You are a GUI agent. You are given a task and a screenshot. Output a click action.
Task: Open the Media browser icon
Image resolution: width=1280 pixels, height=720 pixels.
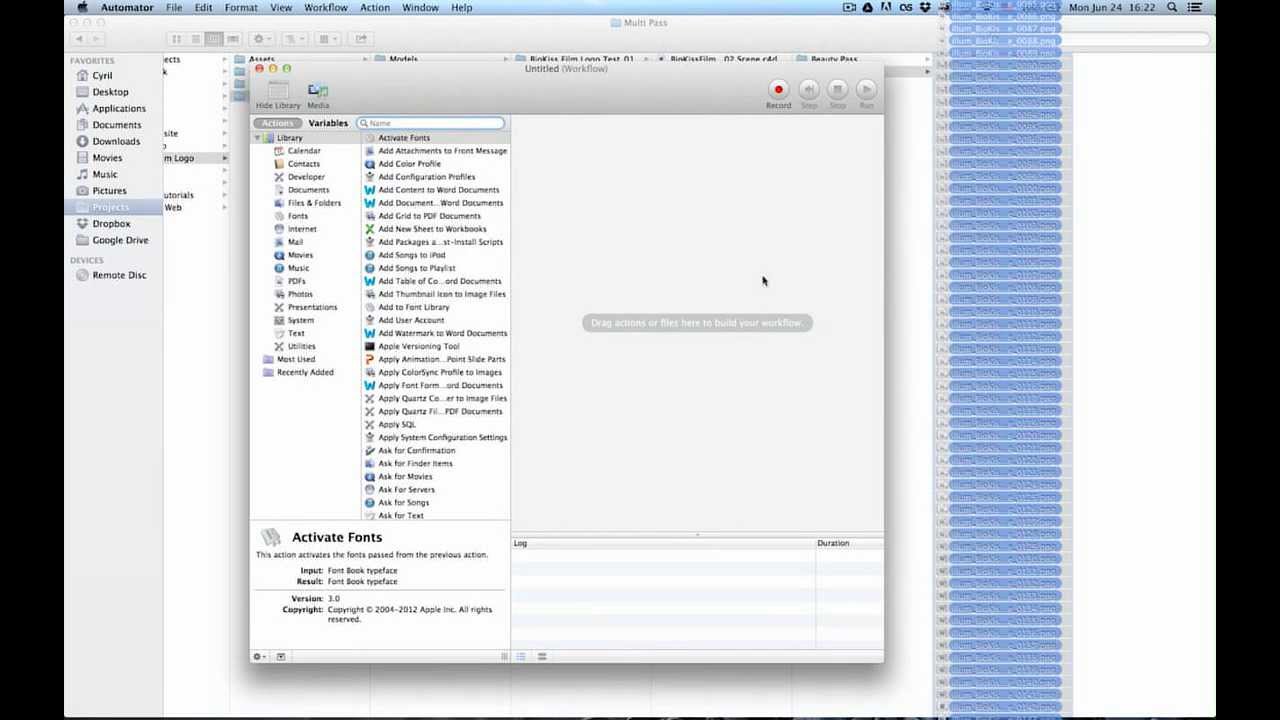(318, 91)
